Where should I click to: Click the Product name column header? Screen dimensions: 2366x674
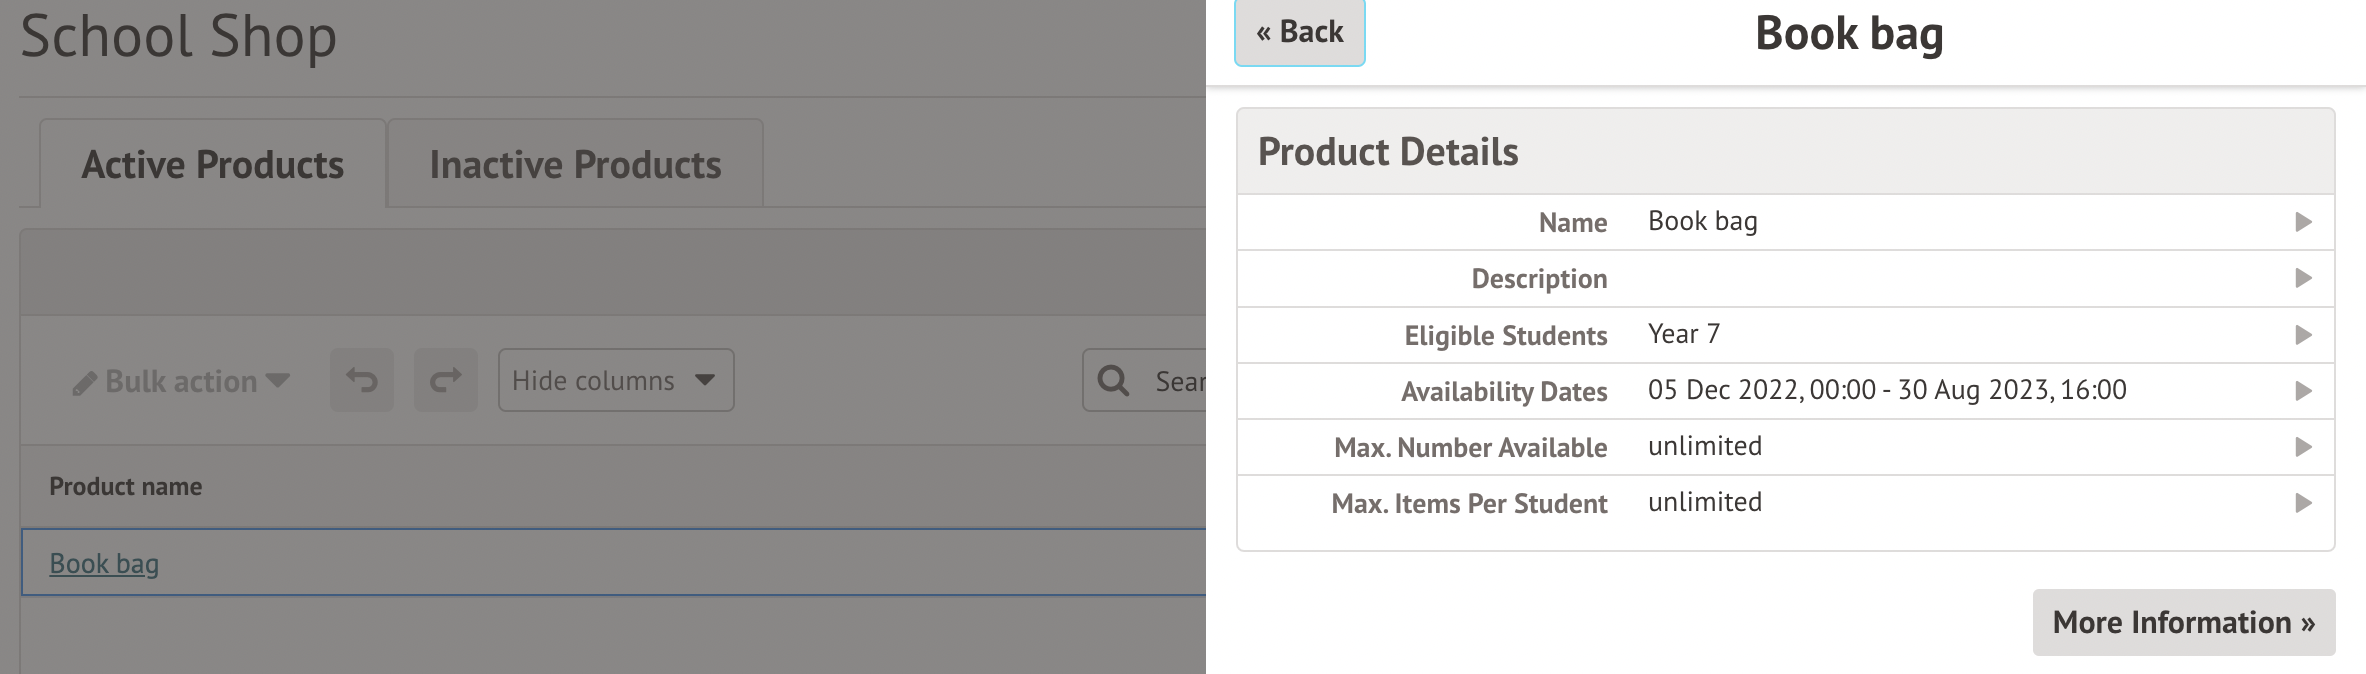(126, 487)
